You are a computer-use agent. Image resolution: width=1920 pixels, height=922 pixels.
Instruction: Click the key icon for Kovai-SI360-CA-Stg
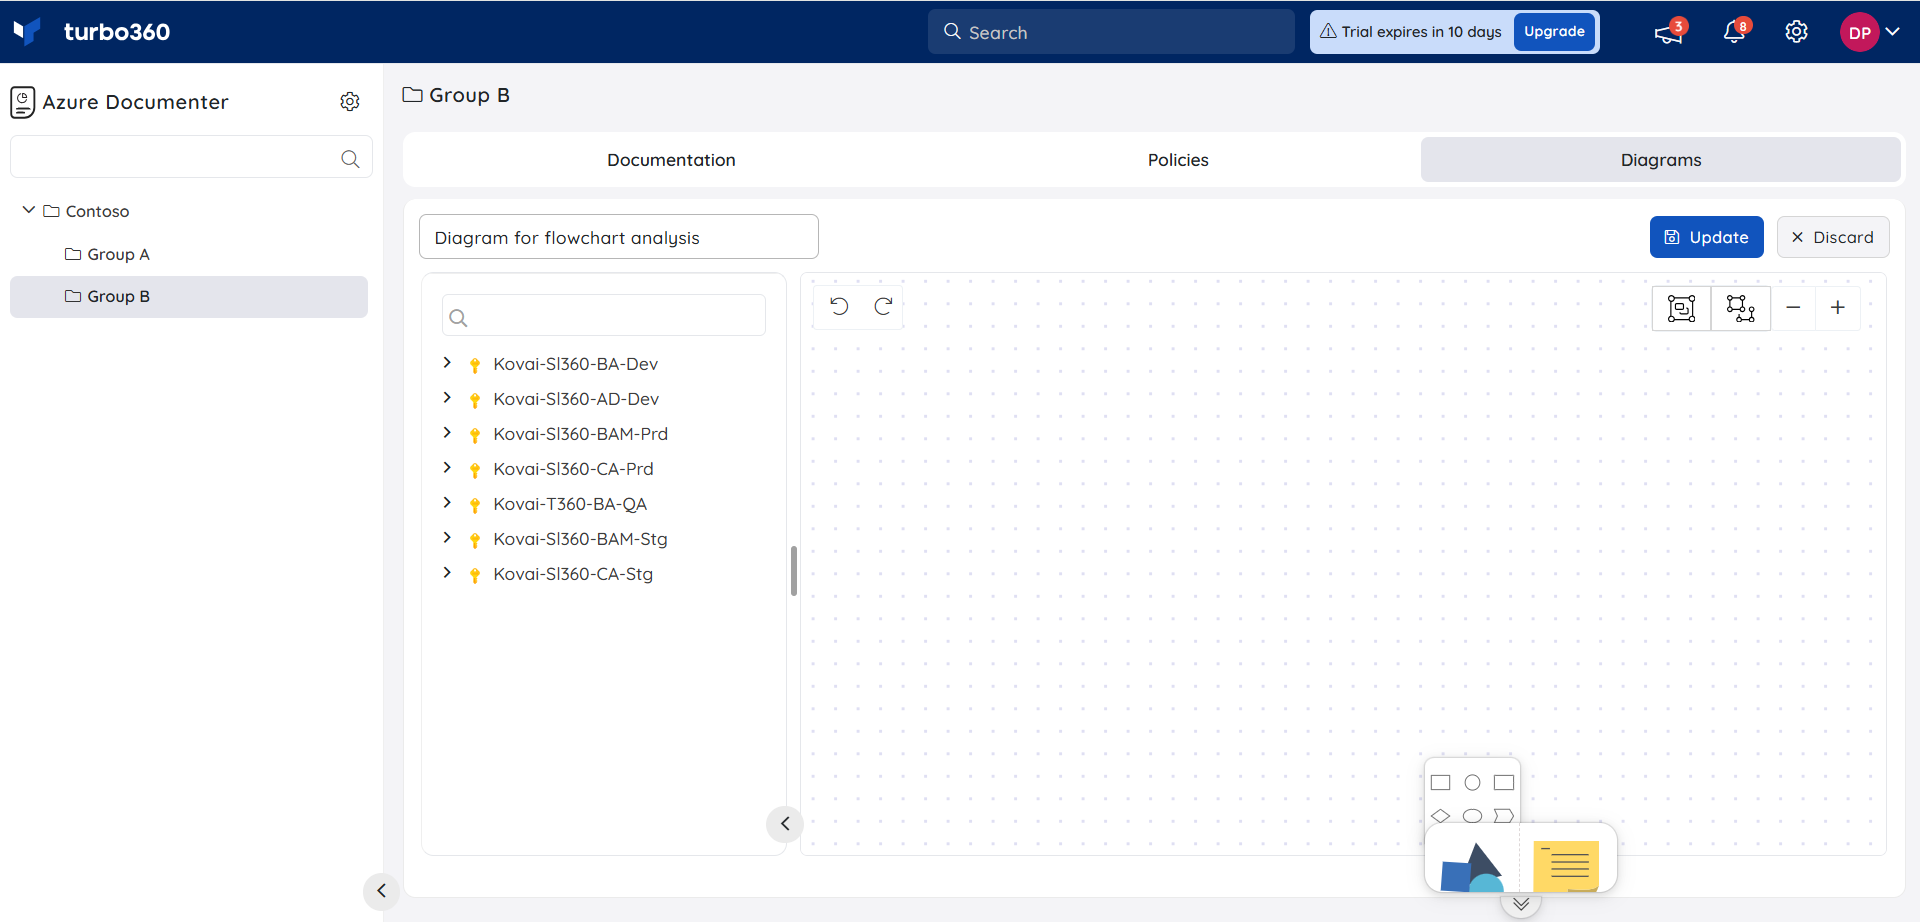475,575
